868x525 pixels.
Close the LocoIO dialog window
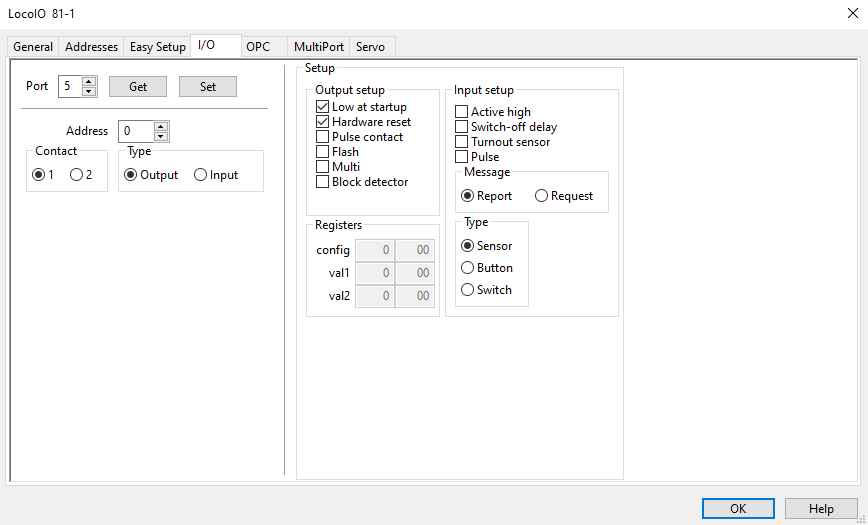click(851, 11)
